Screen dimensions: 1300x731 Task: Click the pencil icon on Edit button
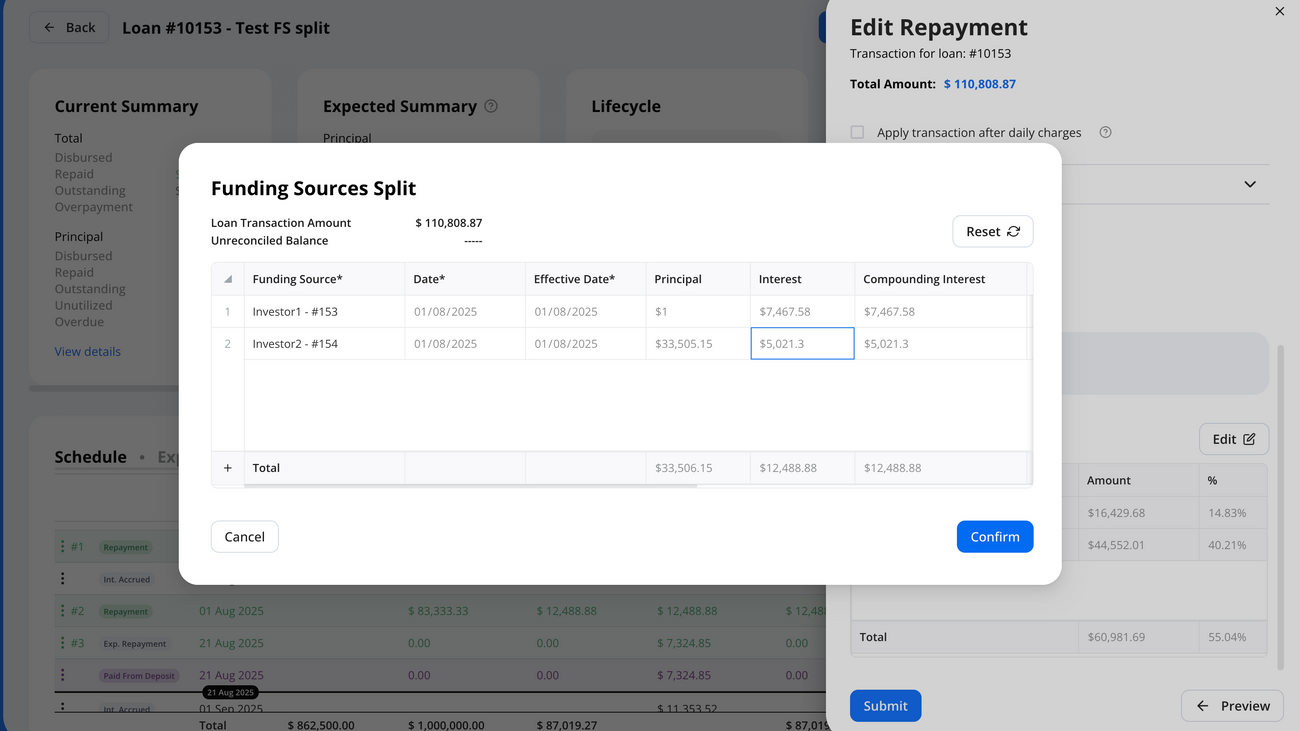click(1249, 439)
